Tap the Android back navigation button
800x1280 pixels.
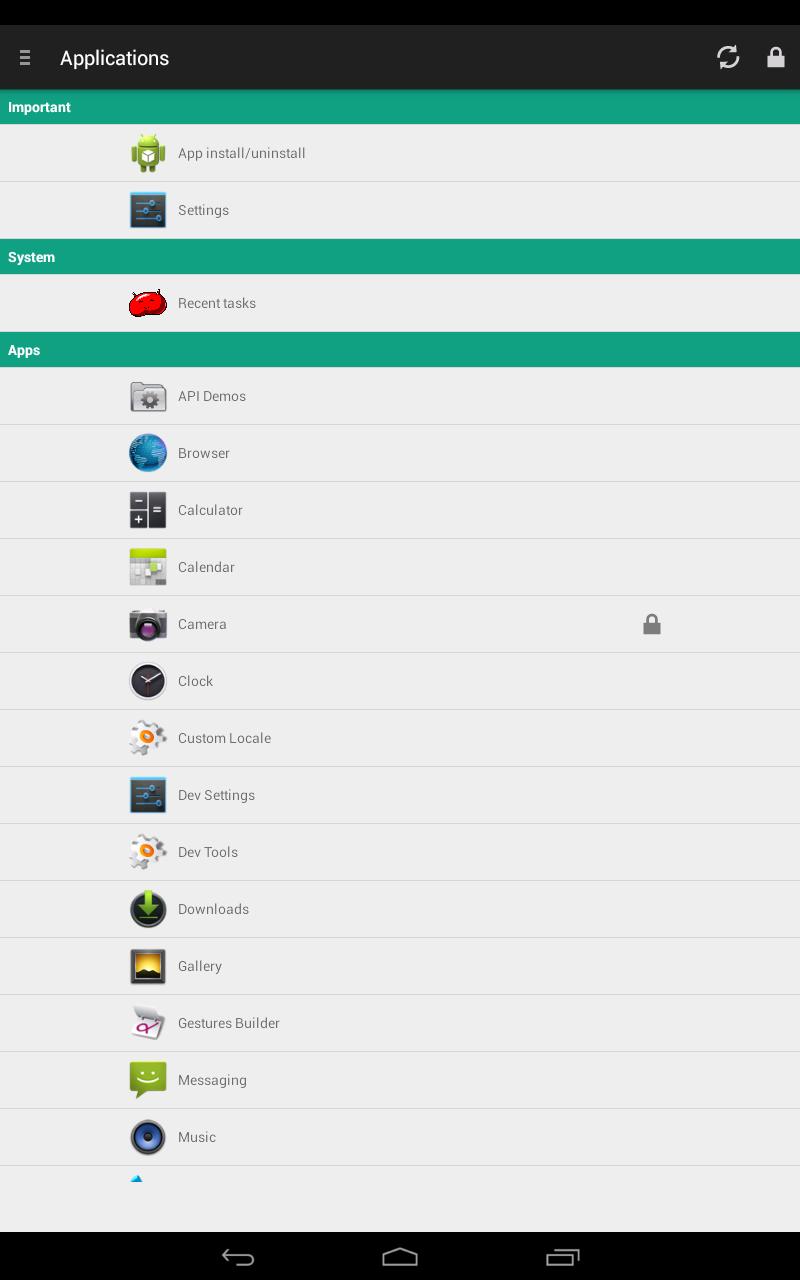pos(238,1257)
